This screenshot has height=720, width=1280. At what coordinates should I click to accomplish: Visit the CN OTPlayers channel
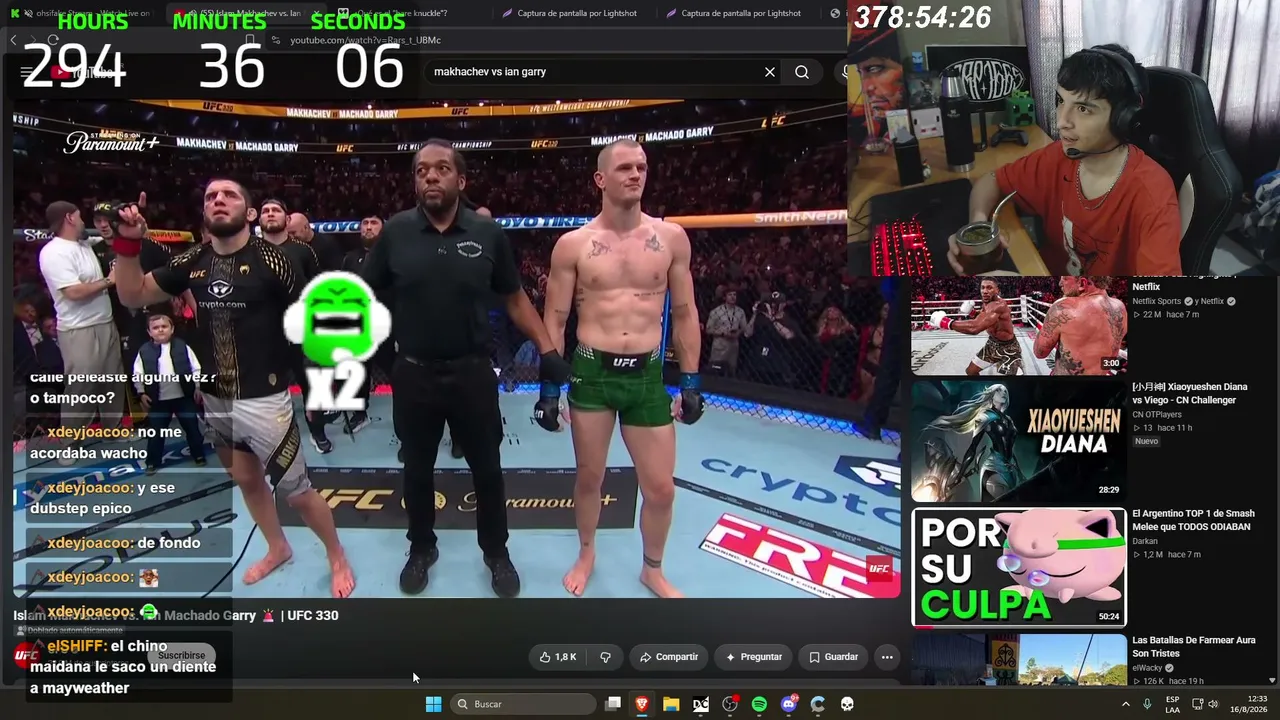pyautogui.click(x=1157, y=414)
